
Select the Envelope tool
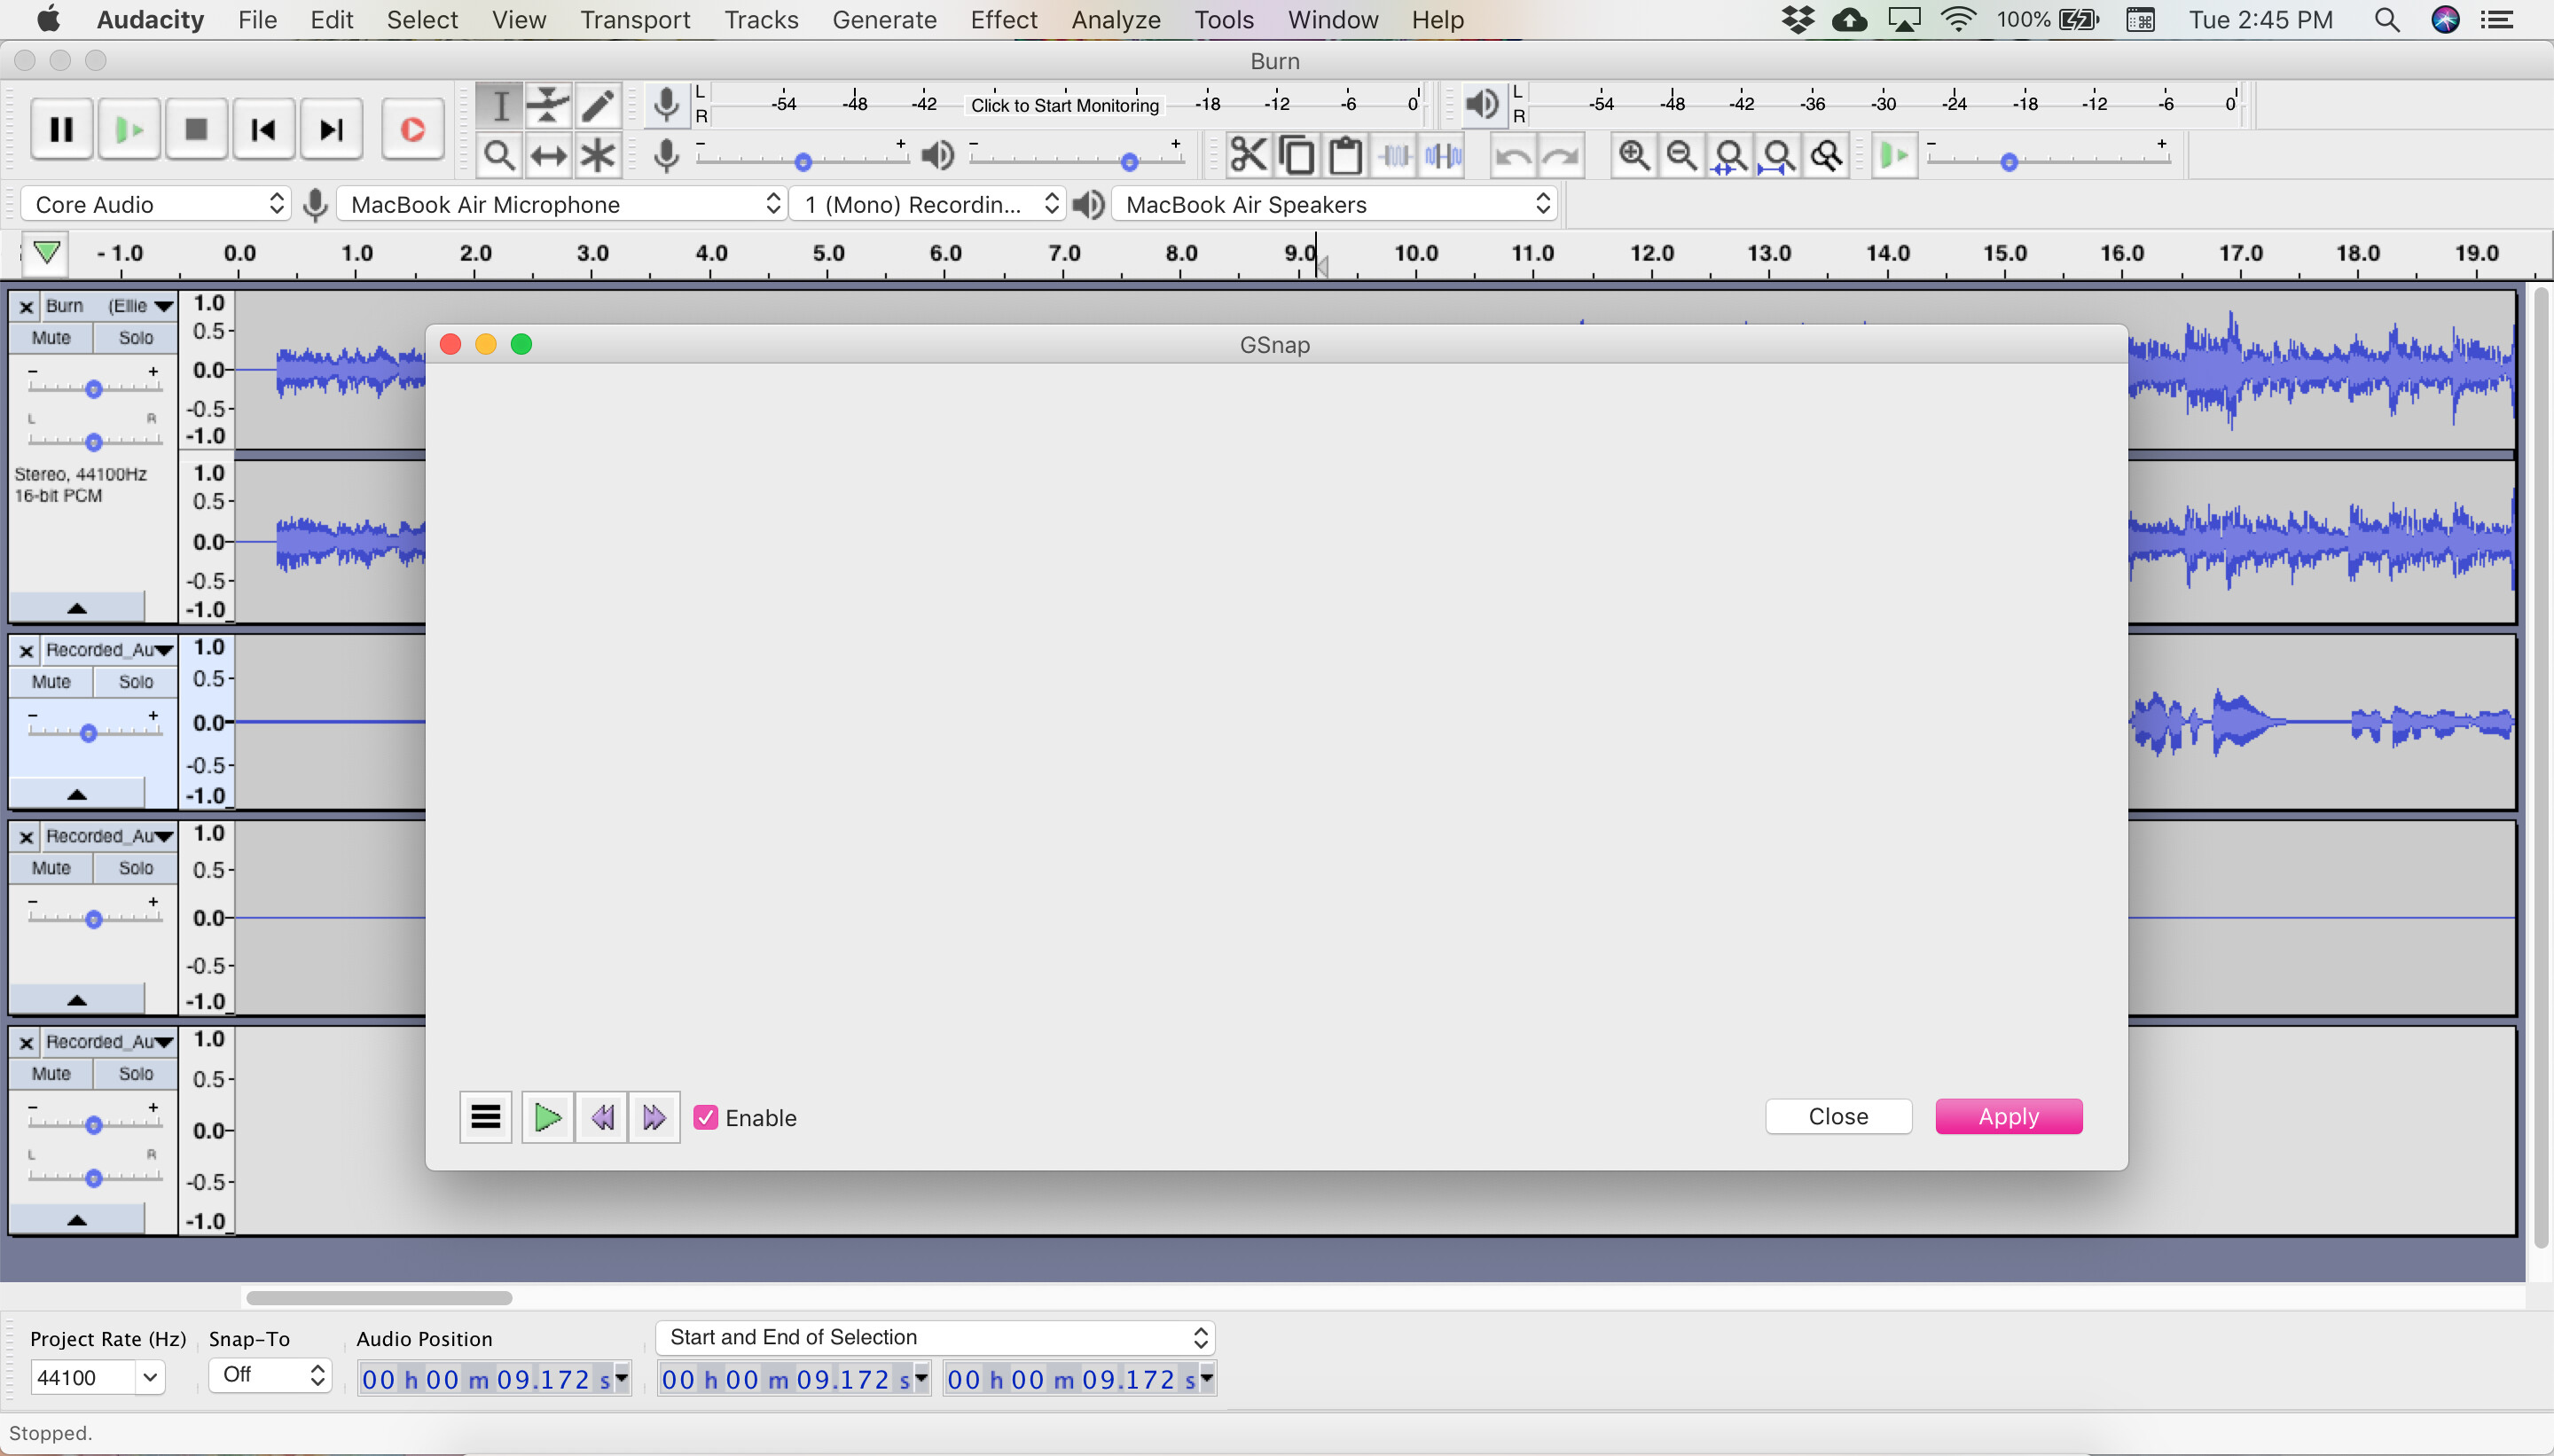[x=548, y=105]
